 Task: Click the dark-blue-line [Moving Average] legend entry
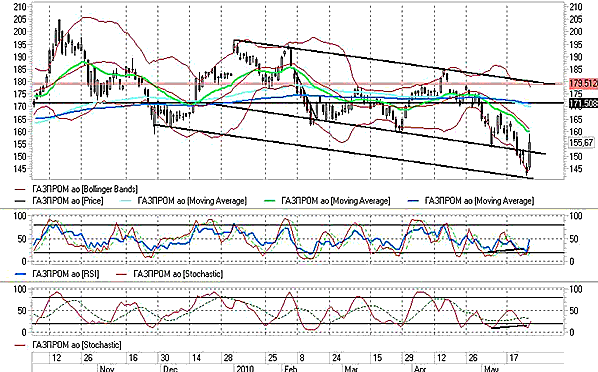coord(471,201)
